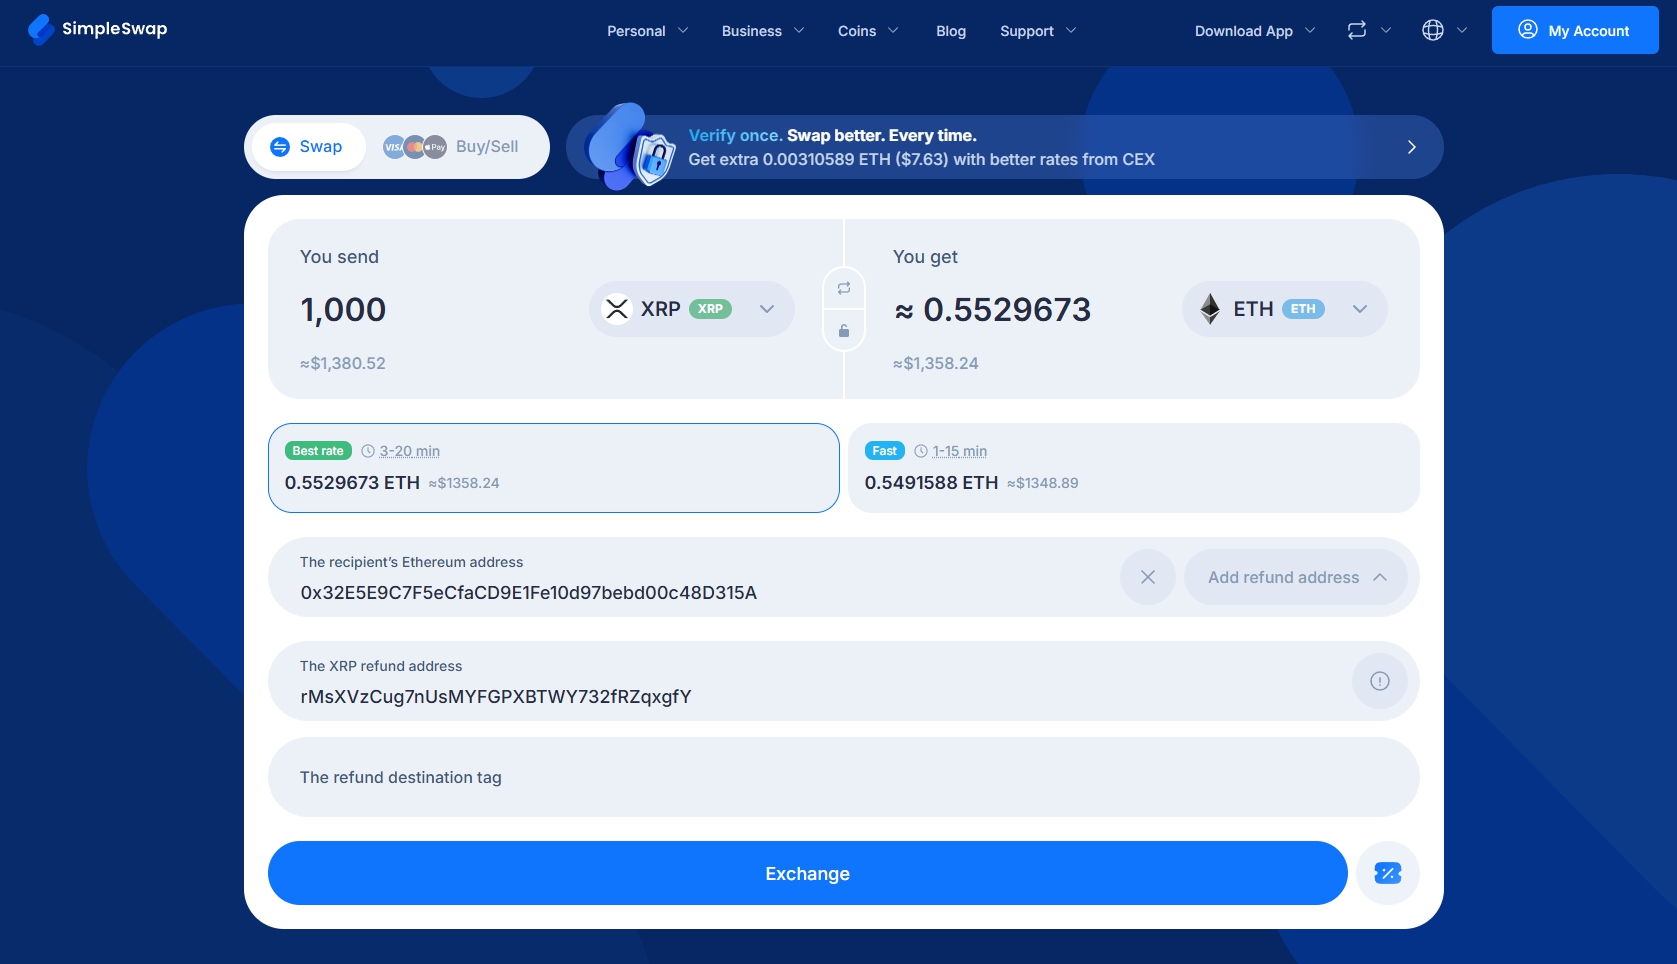Select the Swap tab

[307, 147]
